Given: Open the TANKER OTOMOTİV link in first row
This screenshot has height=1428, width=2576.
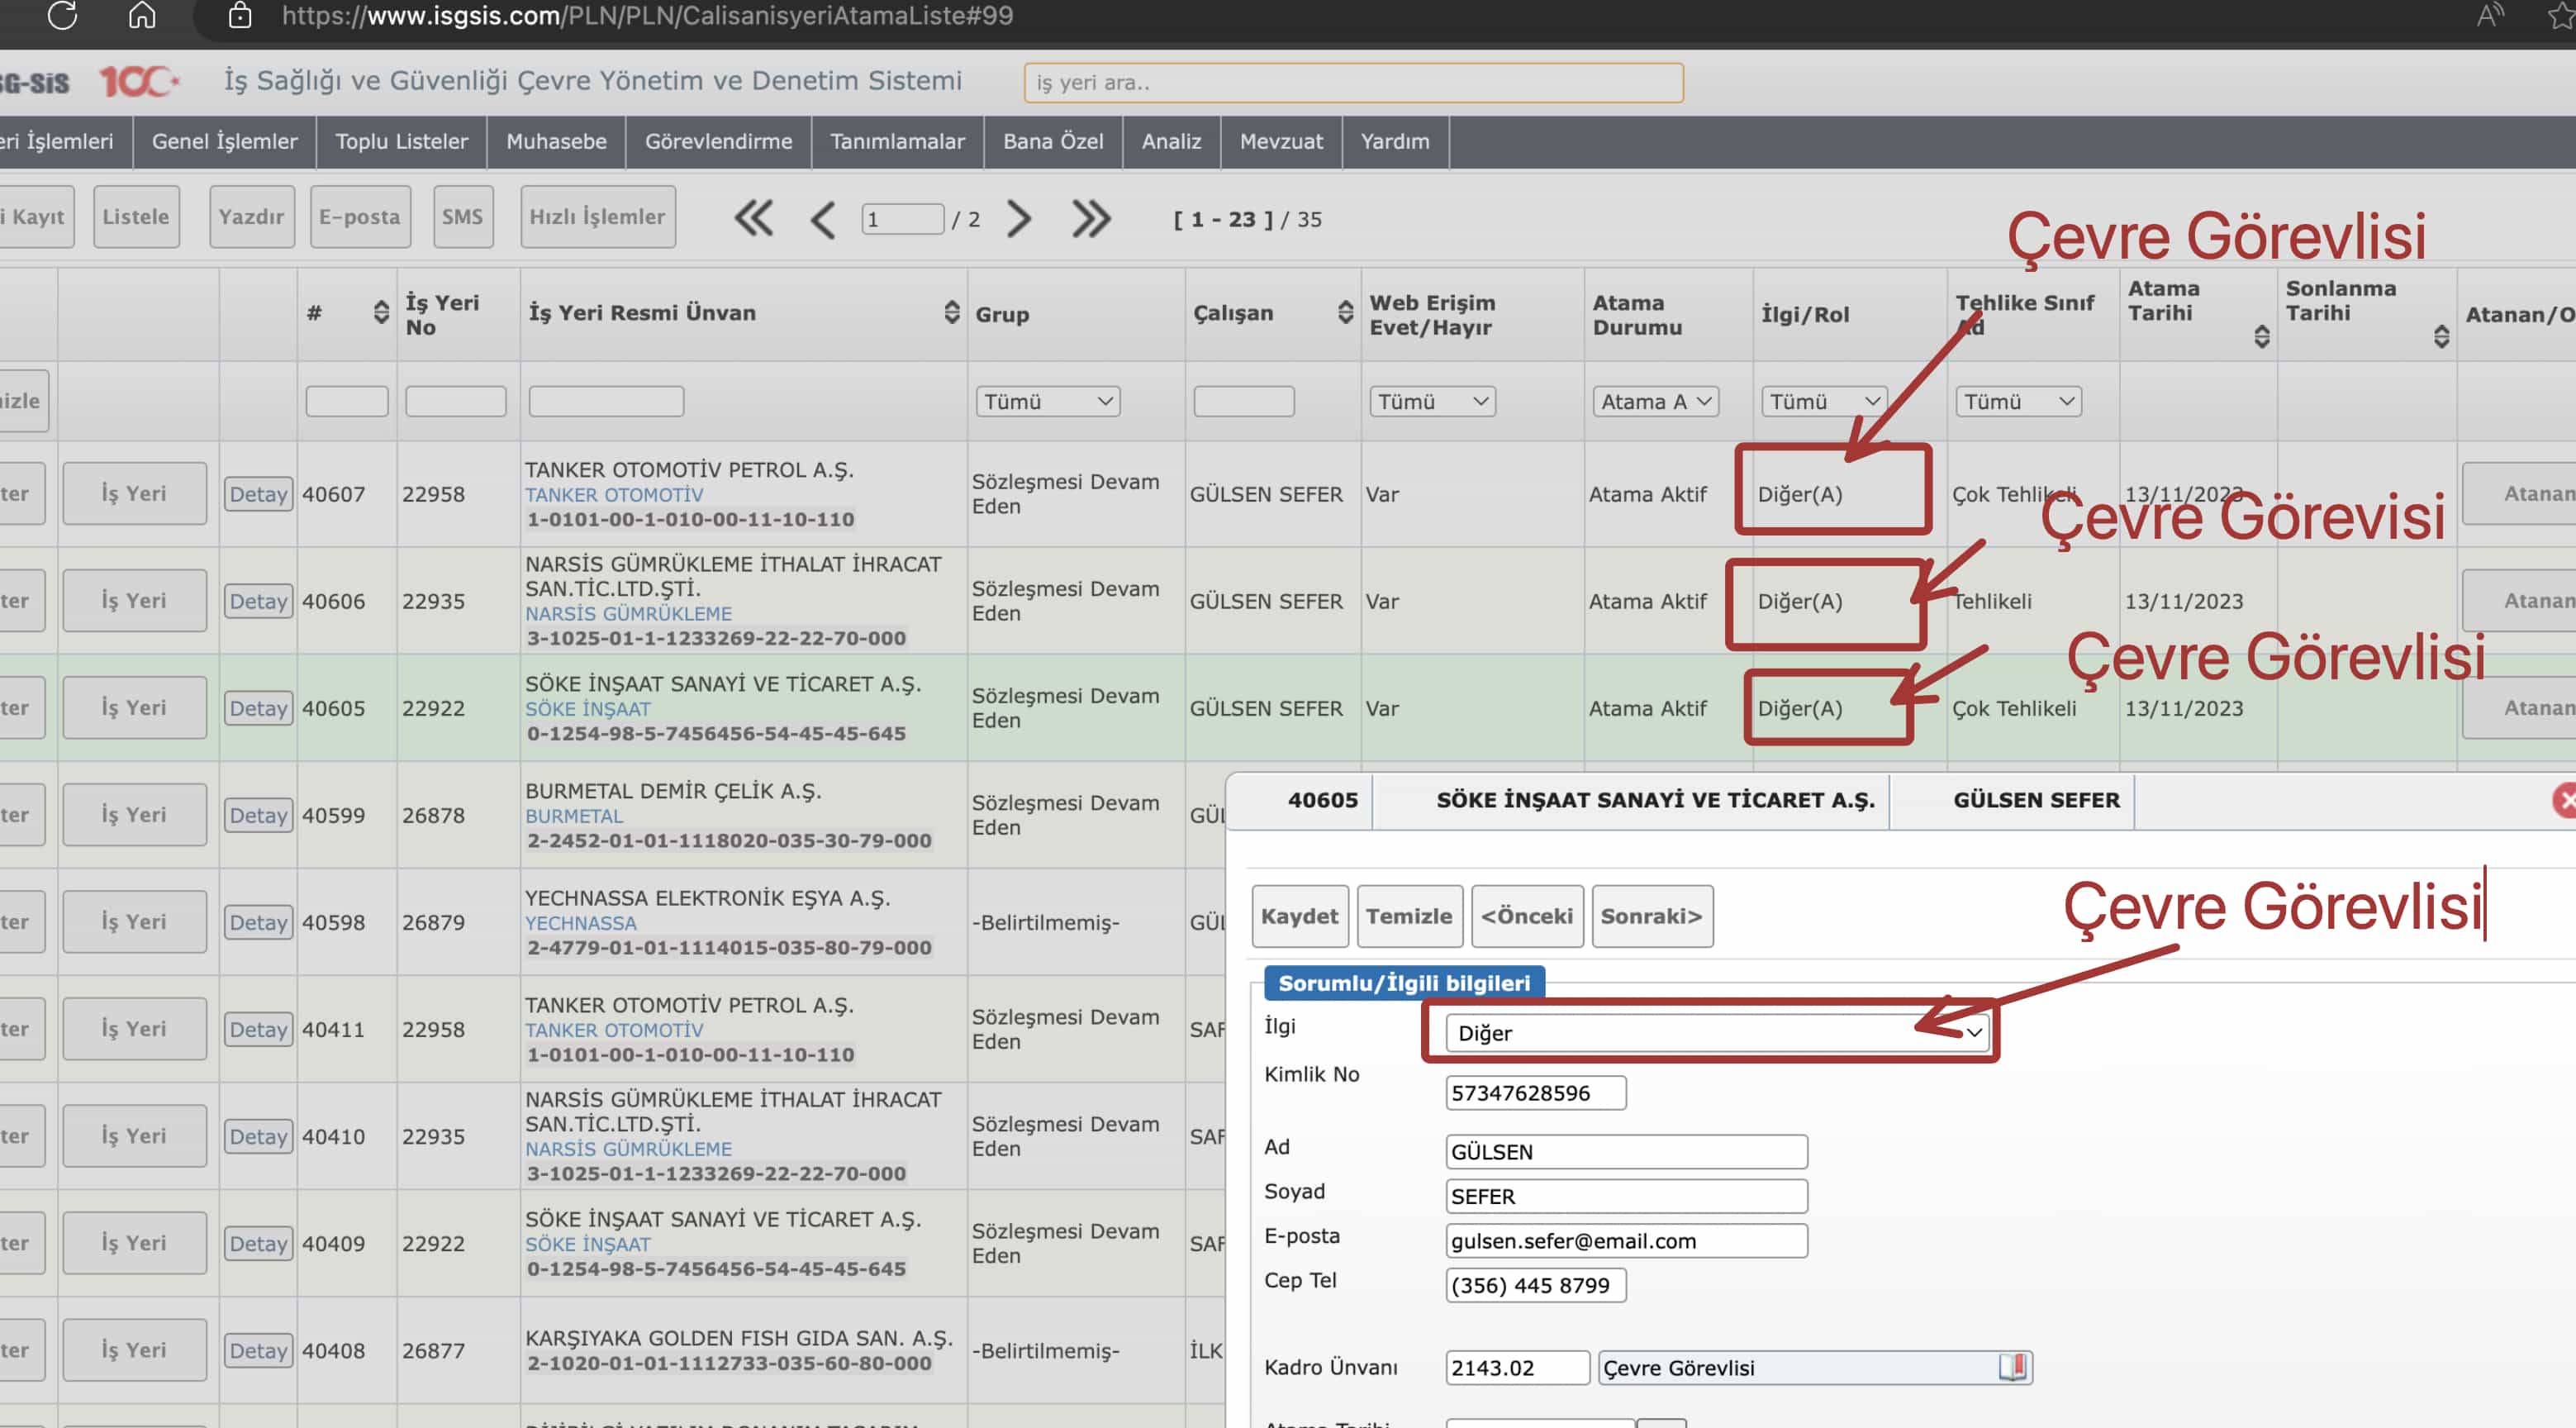Looking at the screenshot, I should tap(613, 494).
